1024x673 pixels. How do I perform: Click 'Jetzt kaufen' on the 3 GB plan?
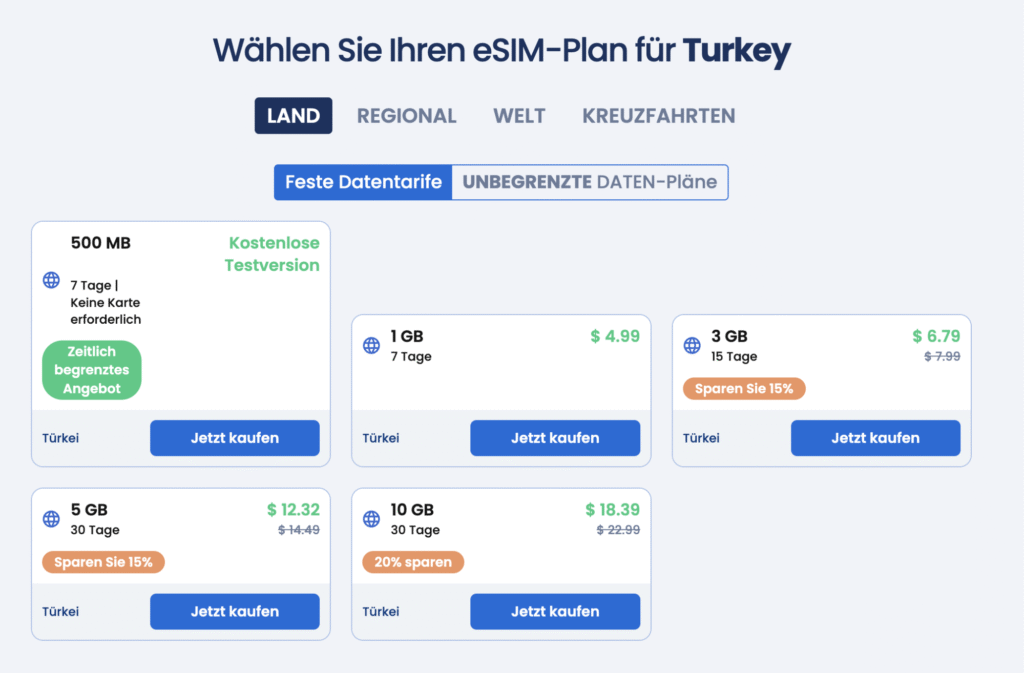coord(875,438)
